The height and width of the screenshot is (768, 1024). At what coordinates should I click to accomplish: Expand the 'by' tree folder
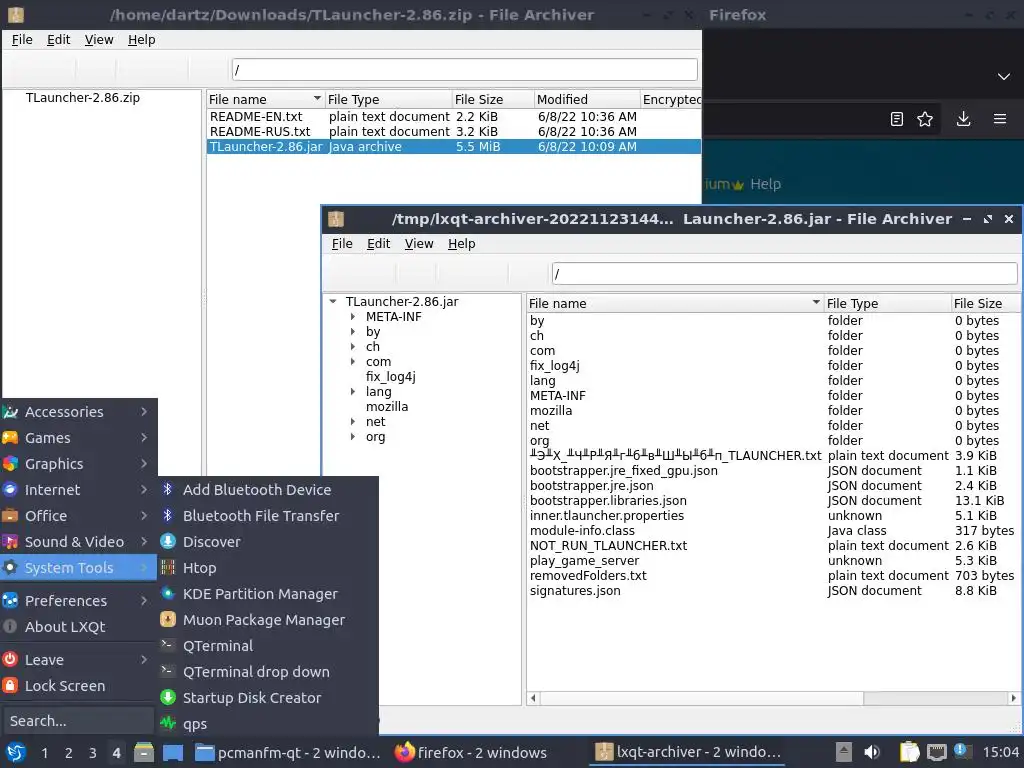(353, 332)
